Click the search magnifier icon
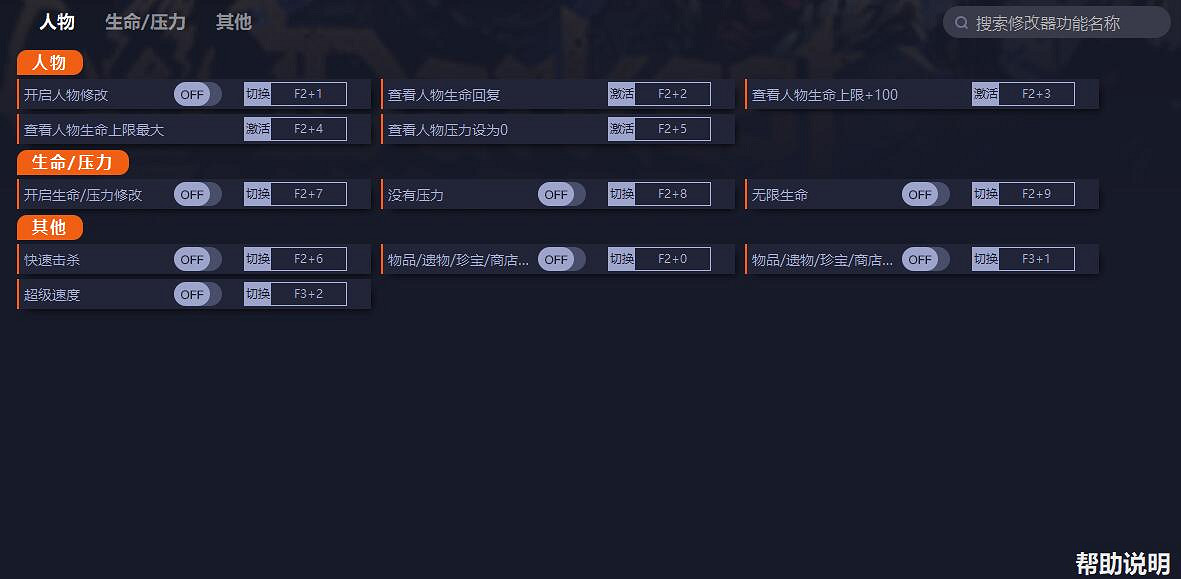This screenshot has height=579, width=1181. pos(961,22)
